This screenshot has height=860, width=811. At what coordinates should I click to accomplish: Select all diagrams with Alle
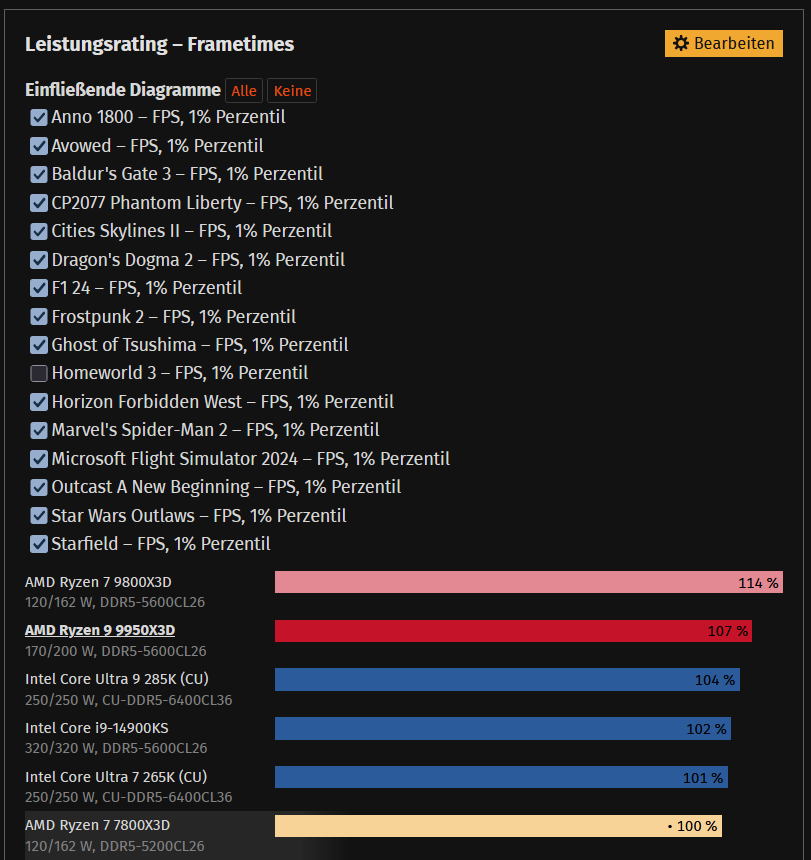pos(244,90)
